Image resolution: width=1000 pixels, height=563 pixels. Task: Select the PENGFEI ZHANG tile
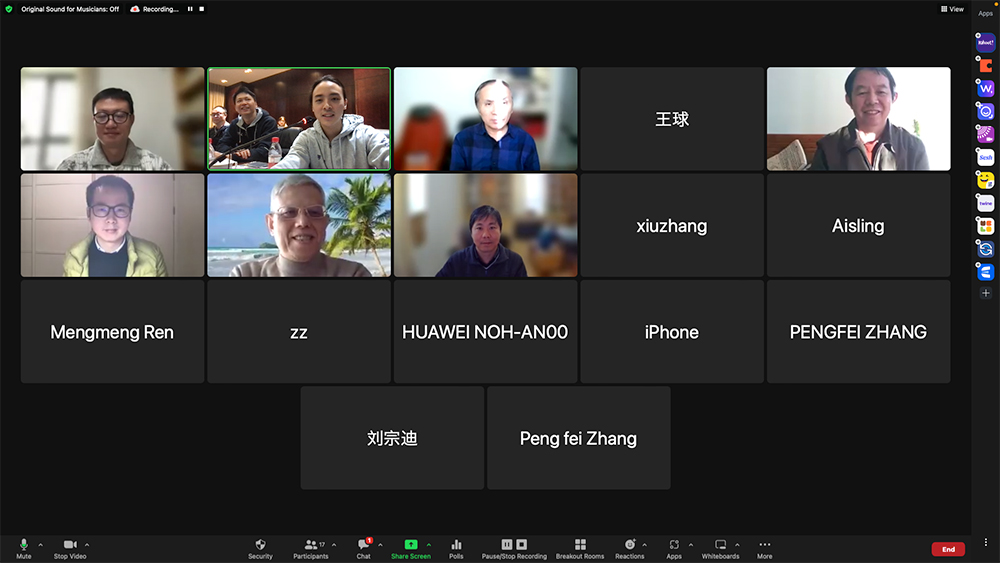click(x=858, y=332)
